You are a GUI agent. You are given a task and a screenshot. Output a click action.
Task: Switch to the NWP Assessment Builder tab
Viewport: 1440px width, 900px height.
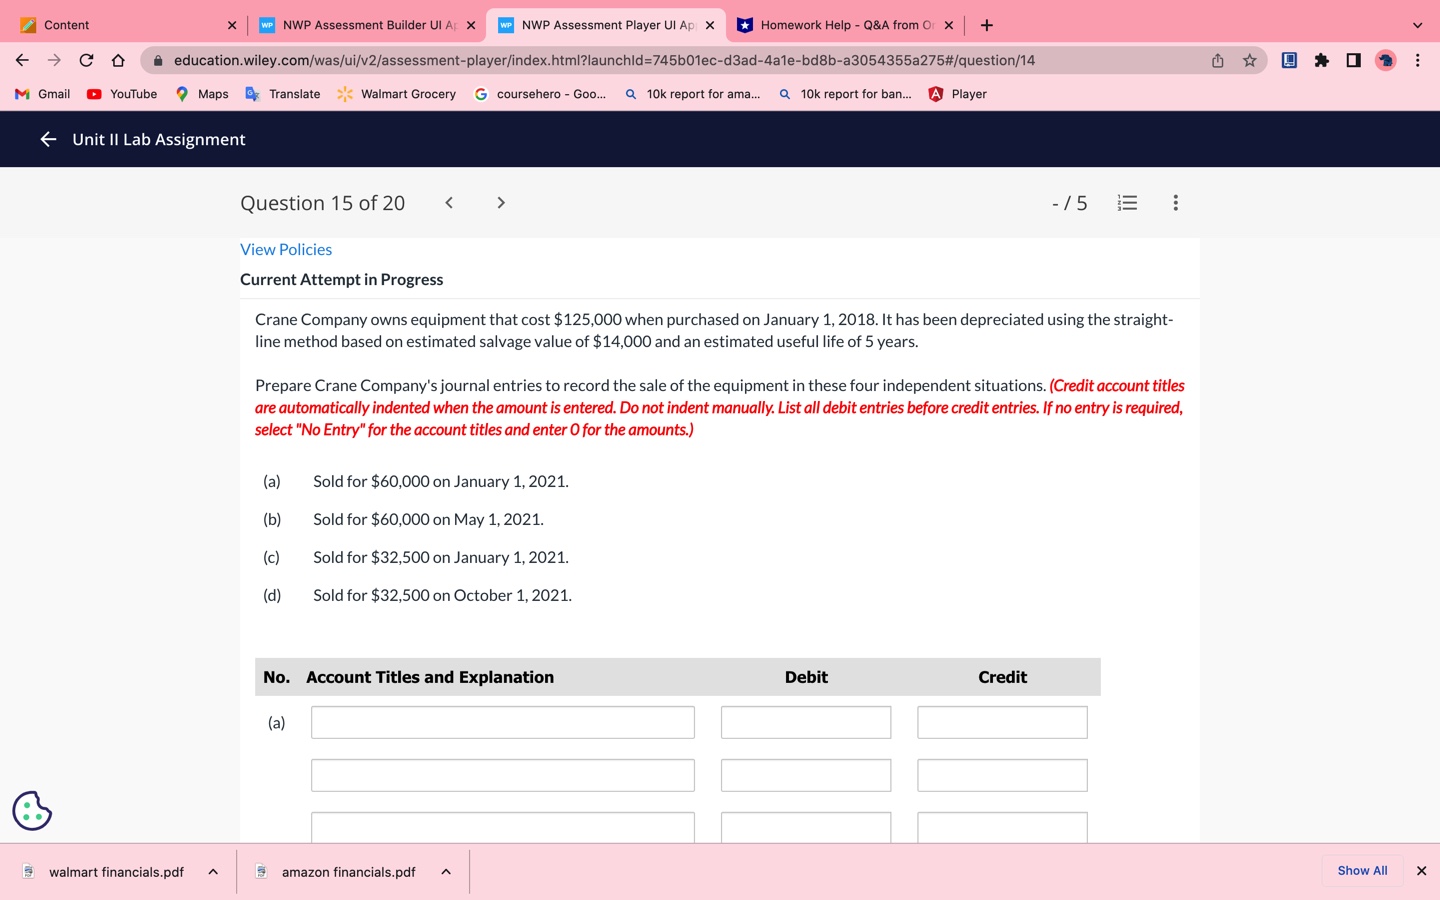[365, 24]
